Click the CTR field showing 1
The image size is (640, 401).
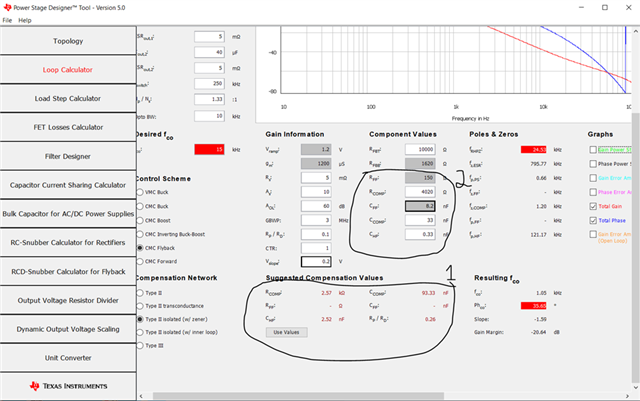pyautogui.click(x=316, y=248)
